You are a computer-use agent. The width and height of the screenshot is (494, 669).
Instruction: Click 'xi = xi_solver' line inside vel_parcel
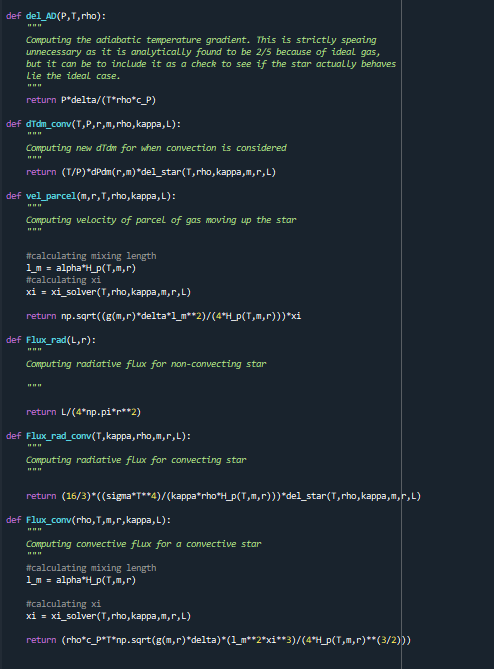[x=108, y=292]
